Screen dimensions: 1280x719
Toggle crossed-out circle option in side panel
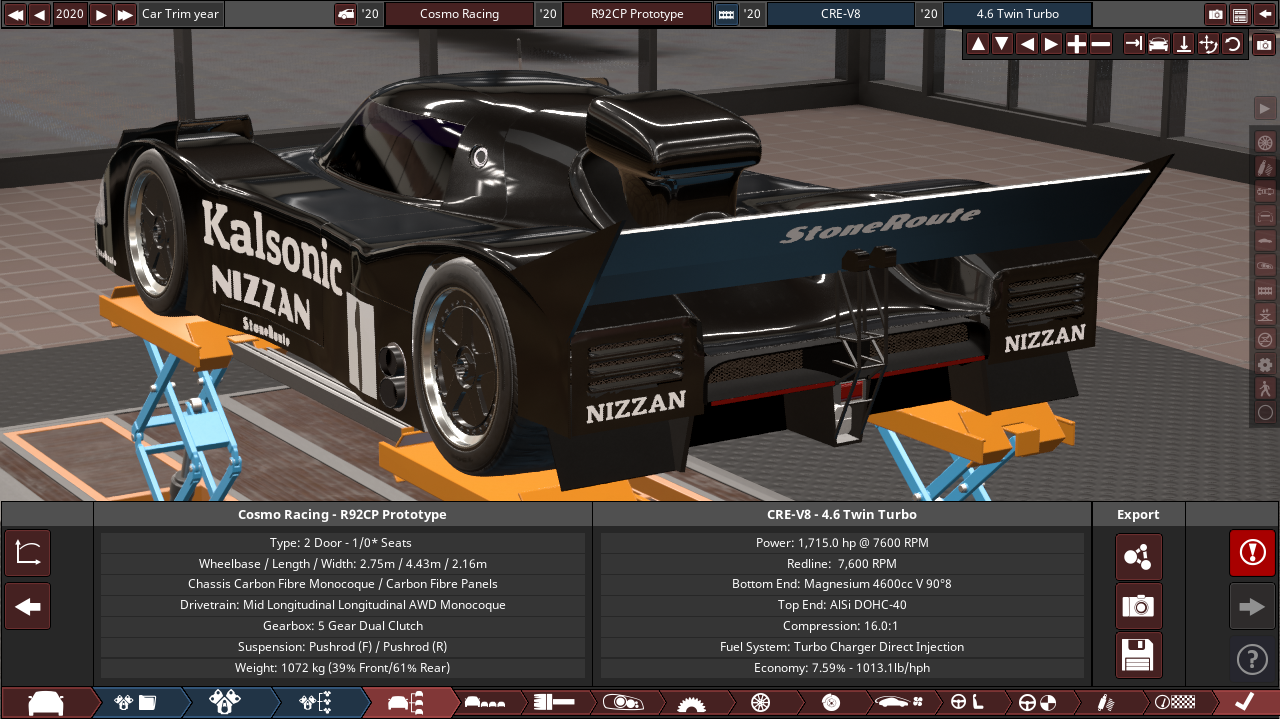click(1265, 339)
